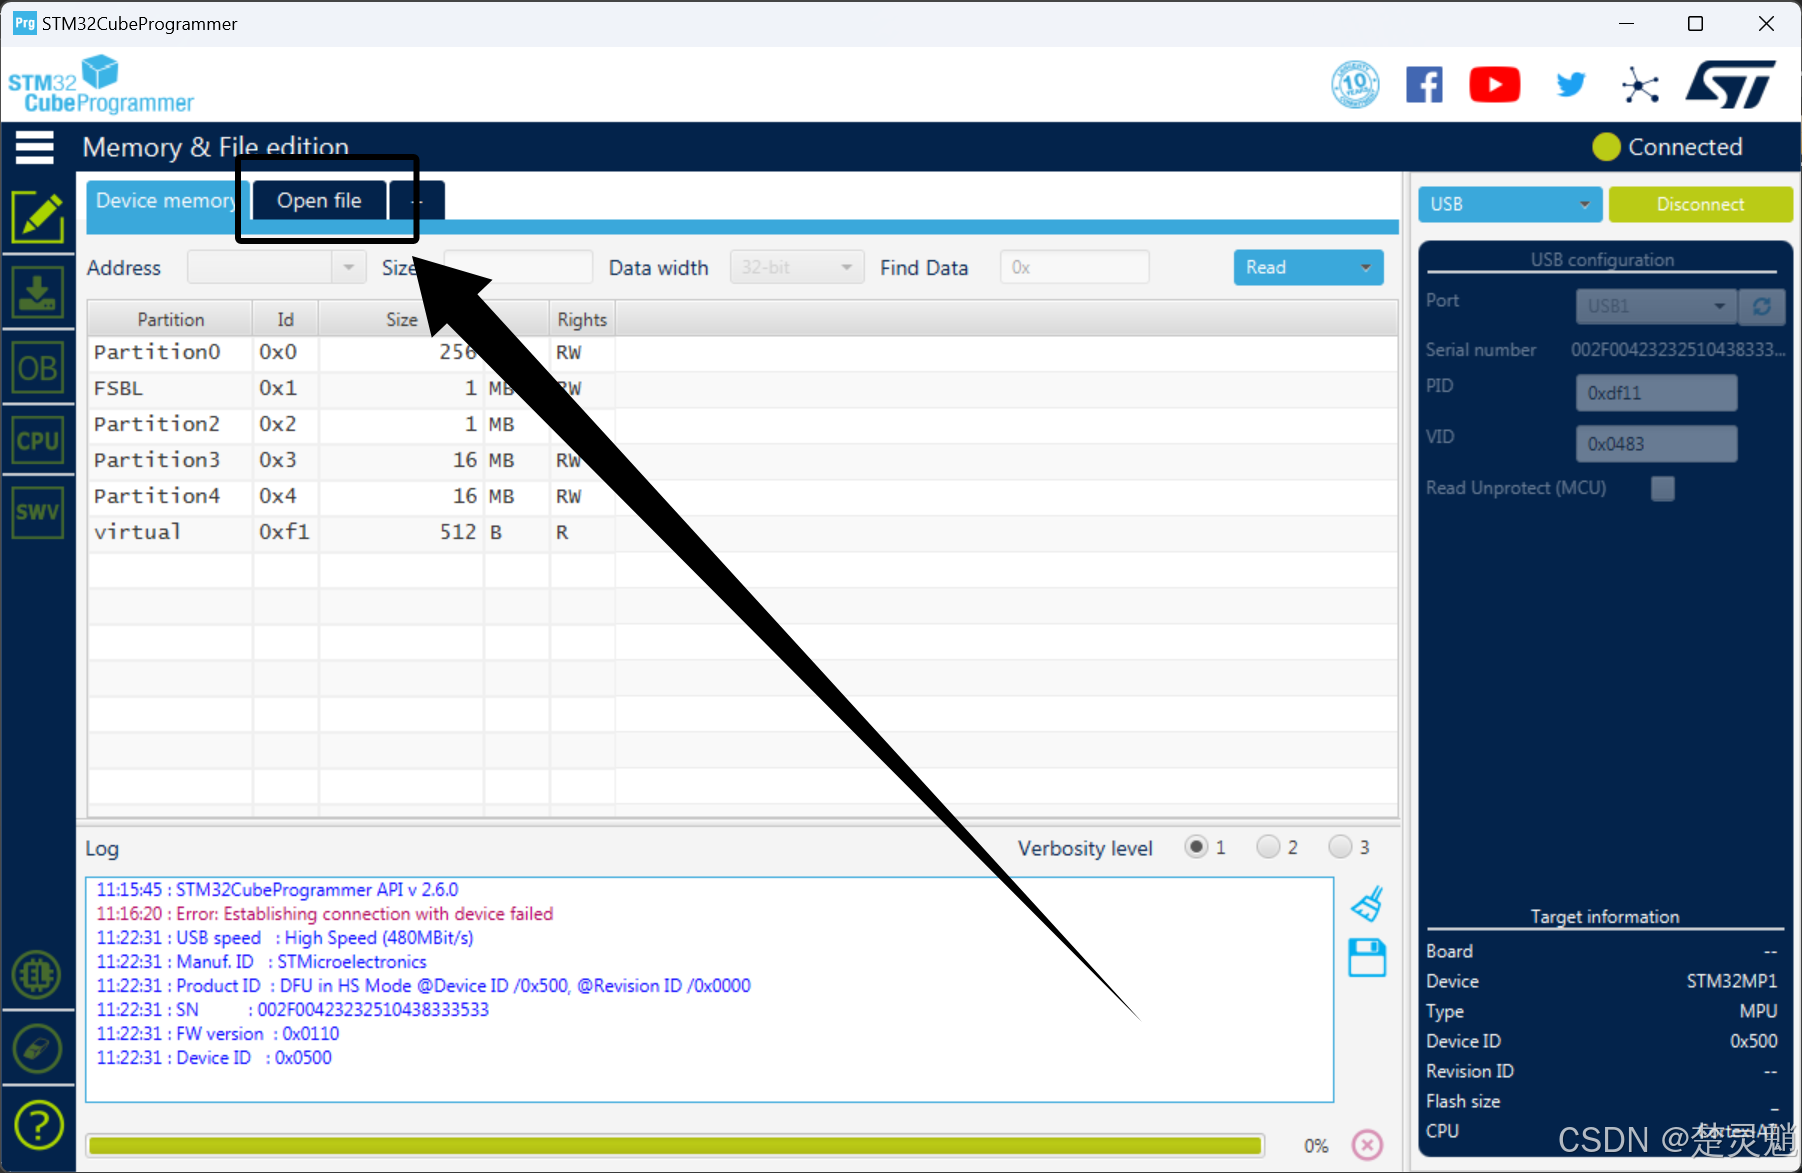The height and width of the screenshot is (1173, 1802).
Task: Open the external loader chip icon
Action: point(38,975)
